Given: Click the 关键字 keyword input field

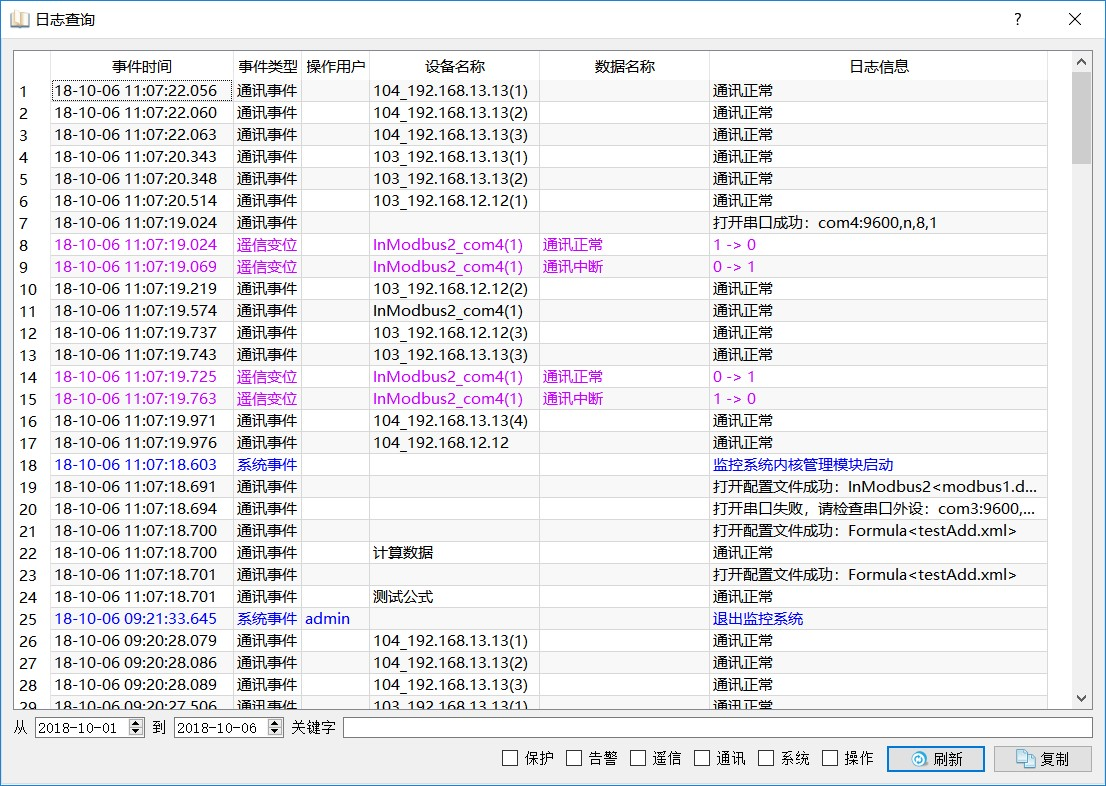Looking at the screenshot, I should click(x=717, y=728).
